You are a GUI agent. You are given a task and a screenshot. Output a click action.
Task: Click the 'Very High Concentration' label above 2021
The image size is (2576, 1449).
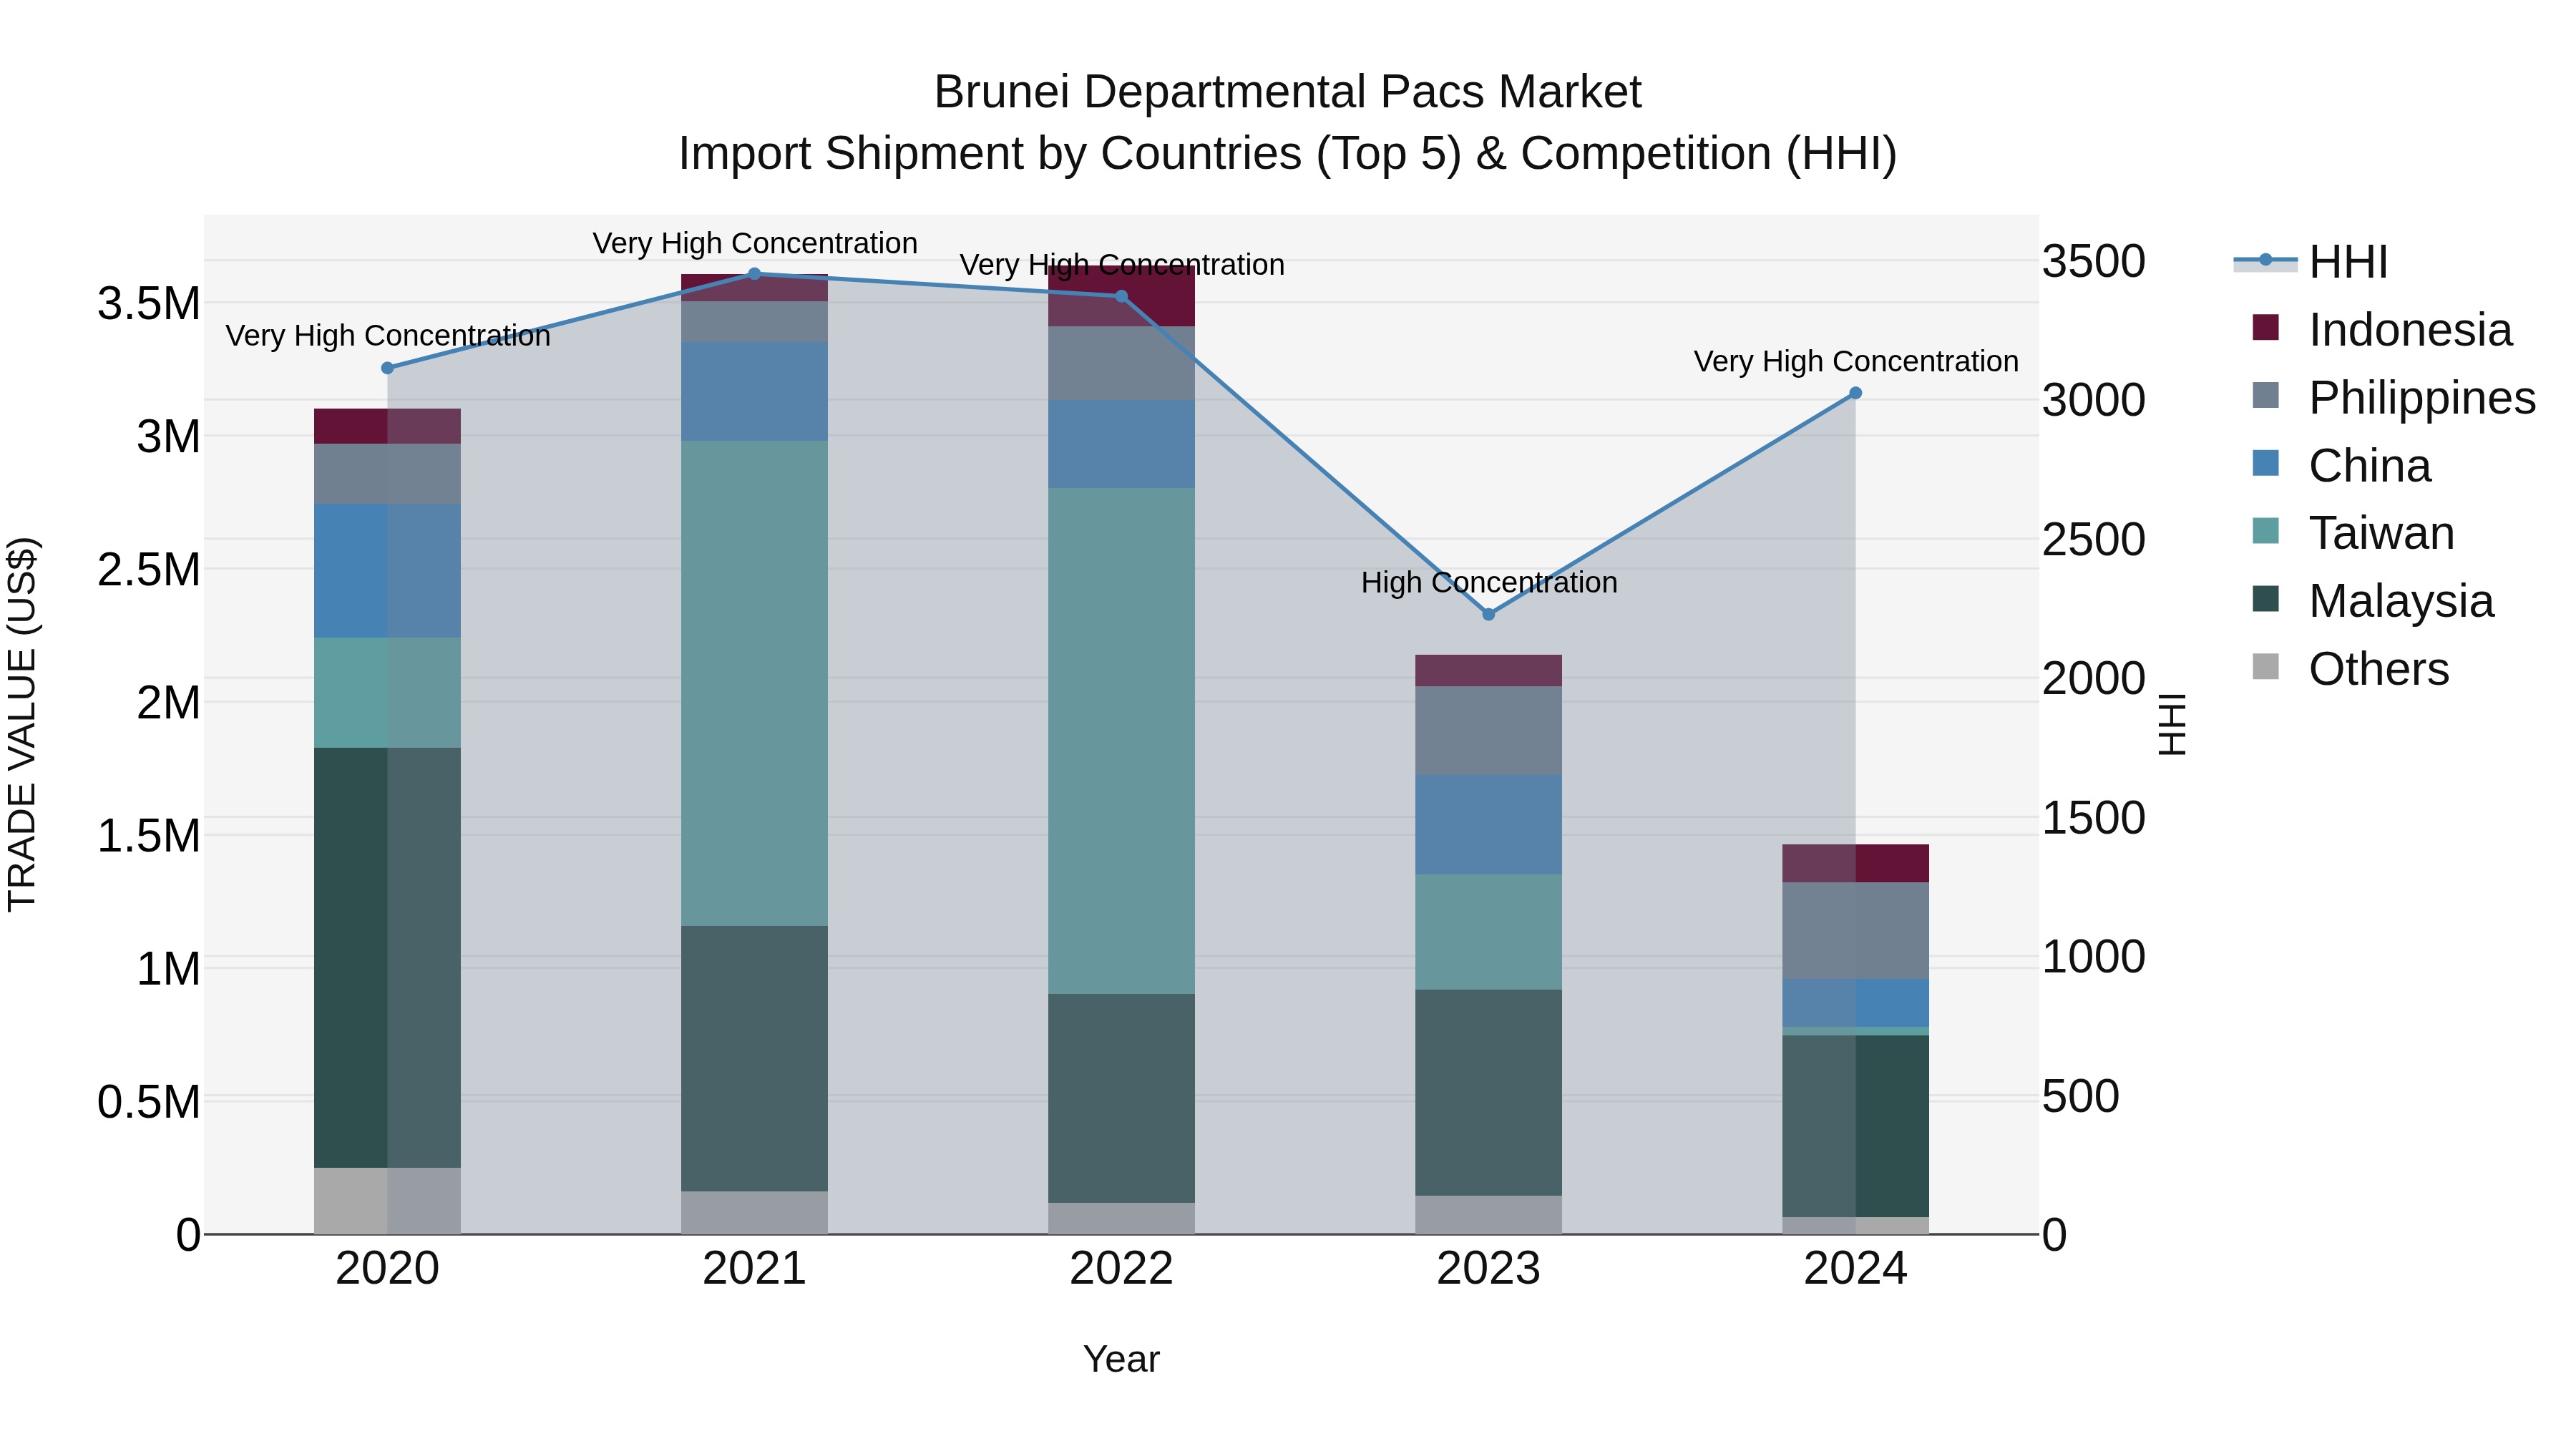tap(755, 243)
